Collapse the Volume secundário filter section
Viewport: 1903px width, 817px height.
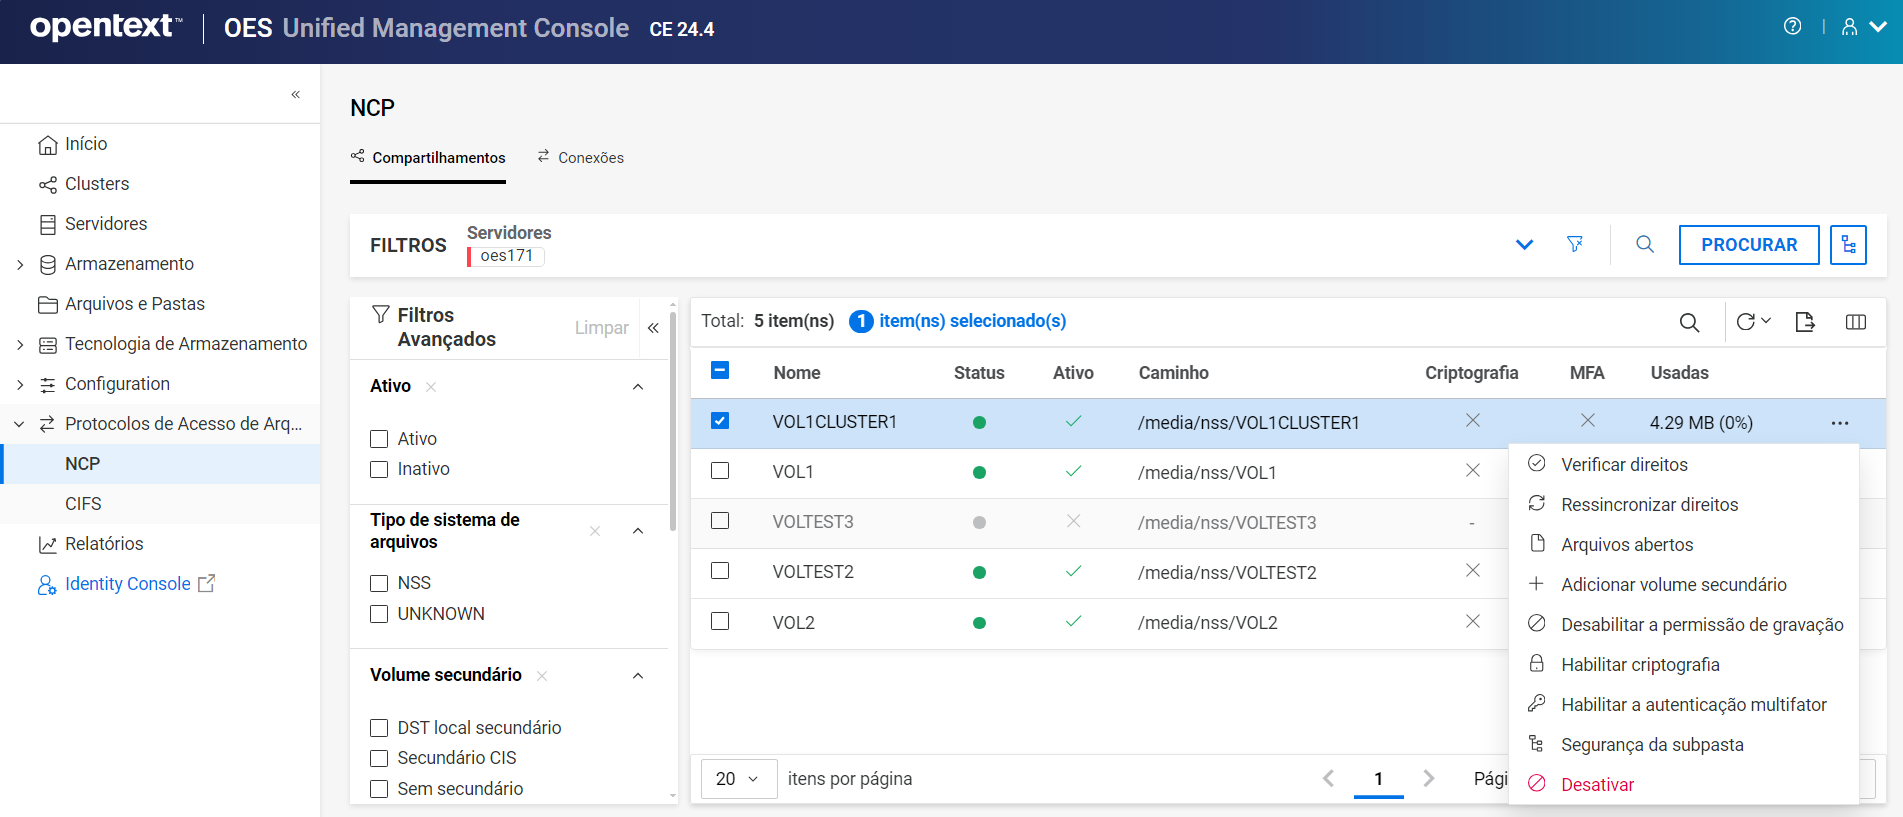pos(638,676)
